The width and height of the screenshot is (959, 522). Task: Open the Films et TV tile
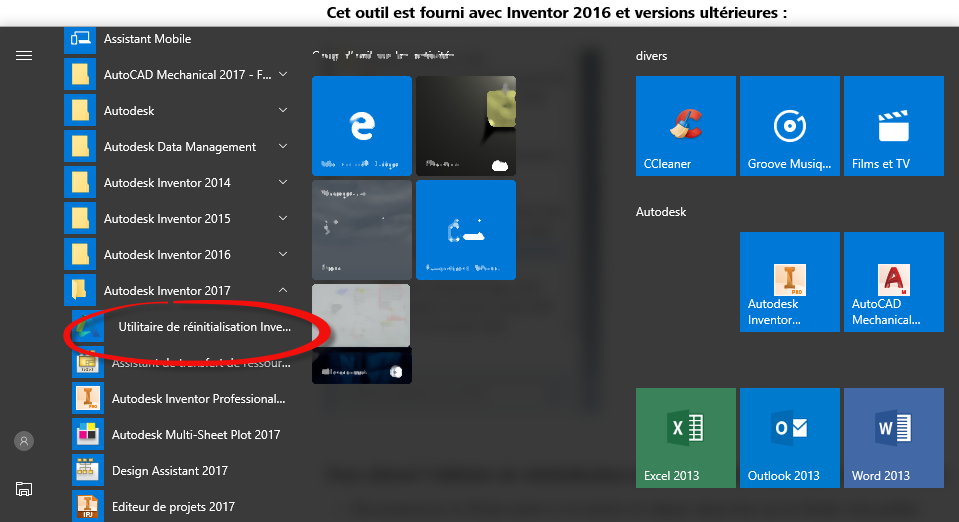point(894,126)
